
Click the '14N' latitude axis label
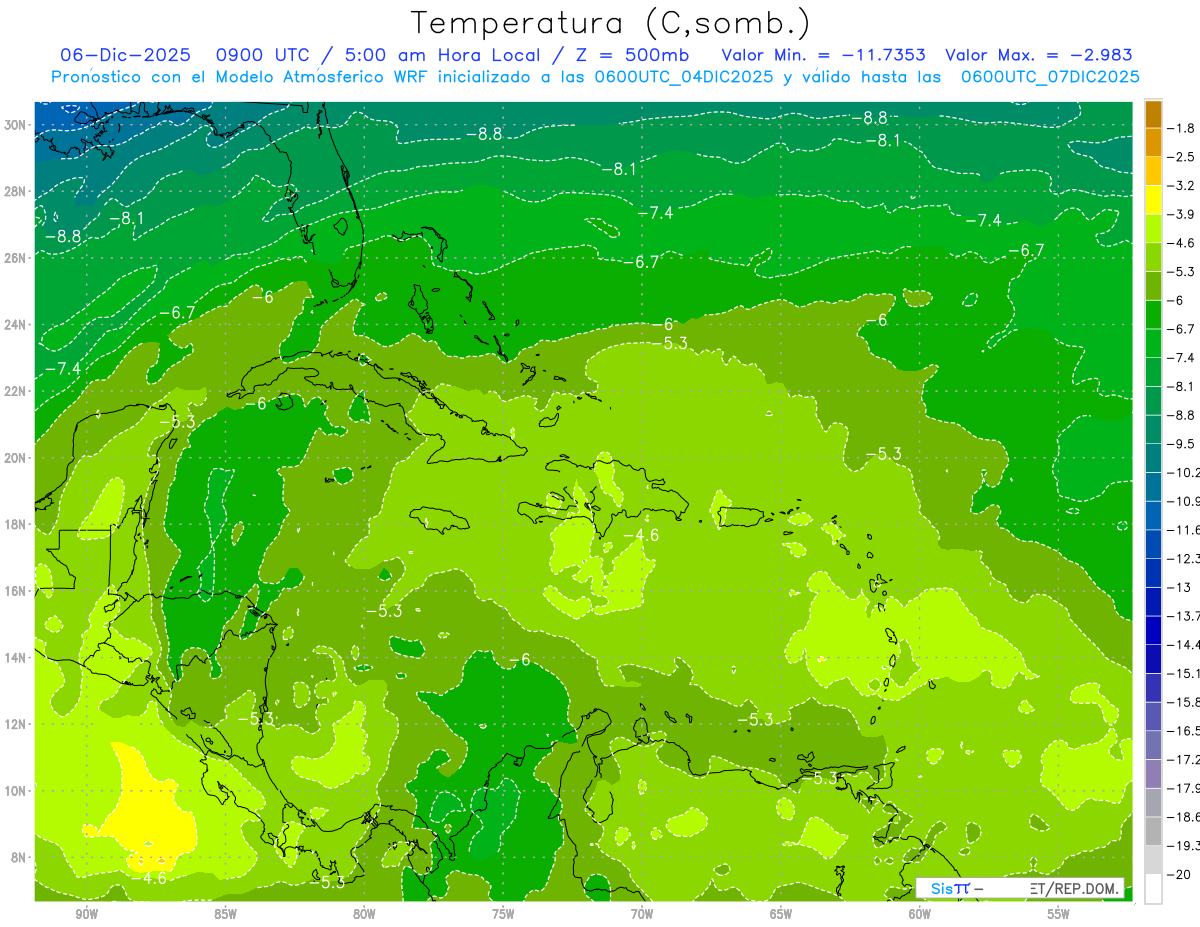pyautogui.click(x=14, y=657)
